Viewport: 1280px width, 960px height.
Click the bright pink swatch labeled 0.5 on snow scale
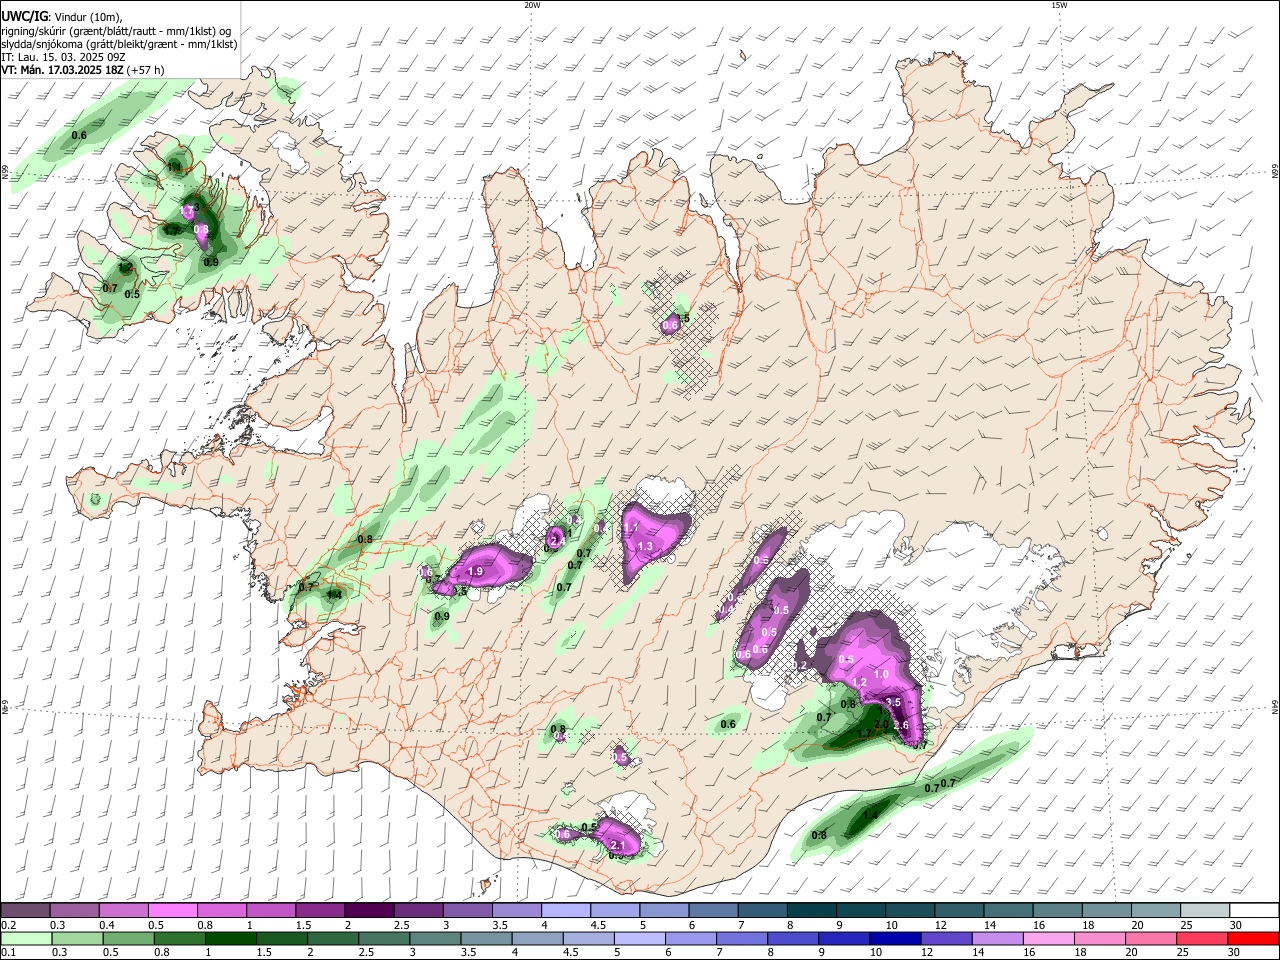[172, 911]
